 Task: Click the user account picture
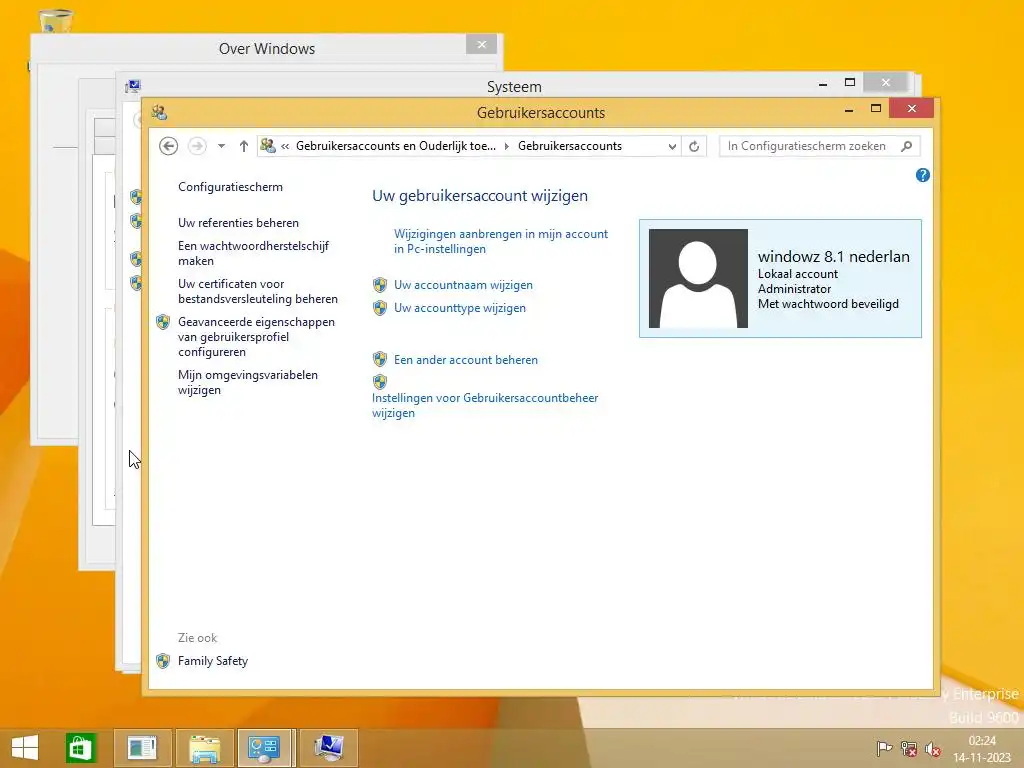click(698, 278)
